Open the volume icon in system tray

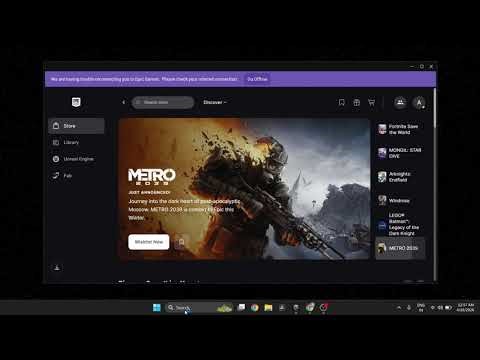pyautogui.click(x=440, y=308)
